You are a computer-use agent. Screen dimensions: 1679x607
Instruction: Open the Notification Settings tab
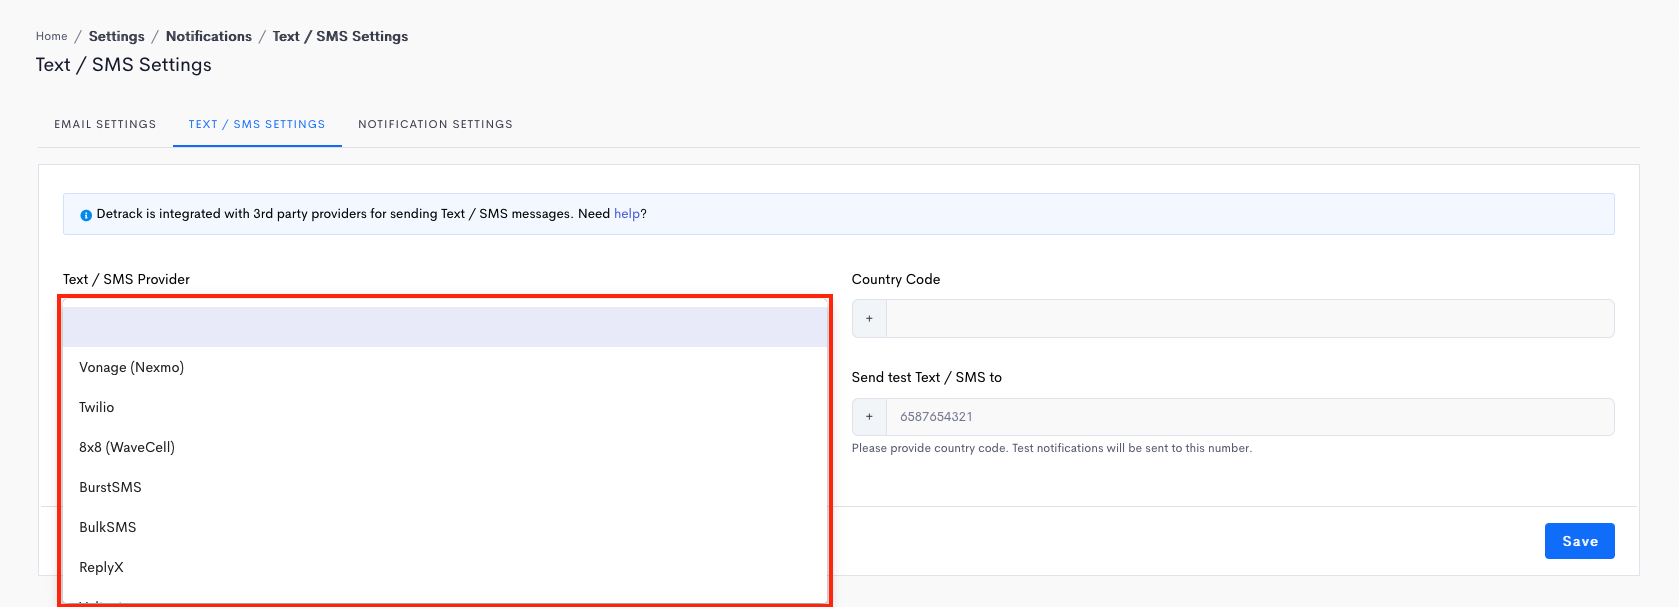[x=435, y=124]
